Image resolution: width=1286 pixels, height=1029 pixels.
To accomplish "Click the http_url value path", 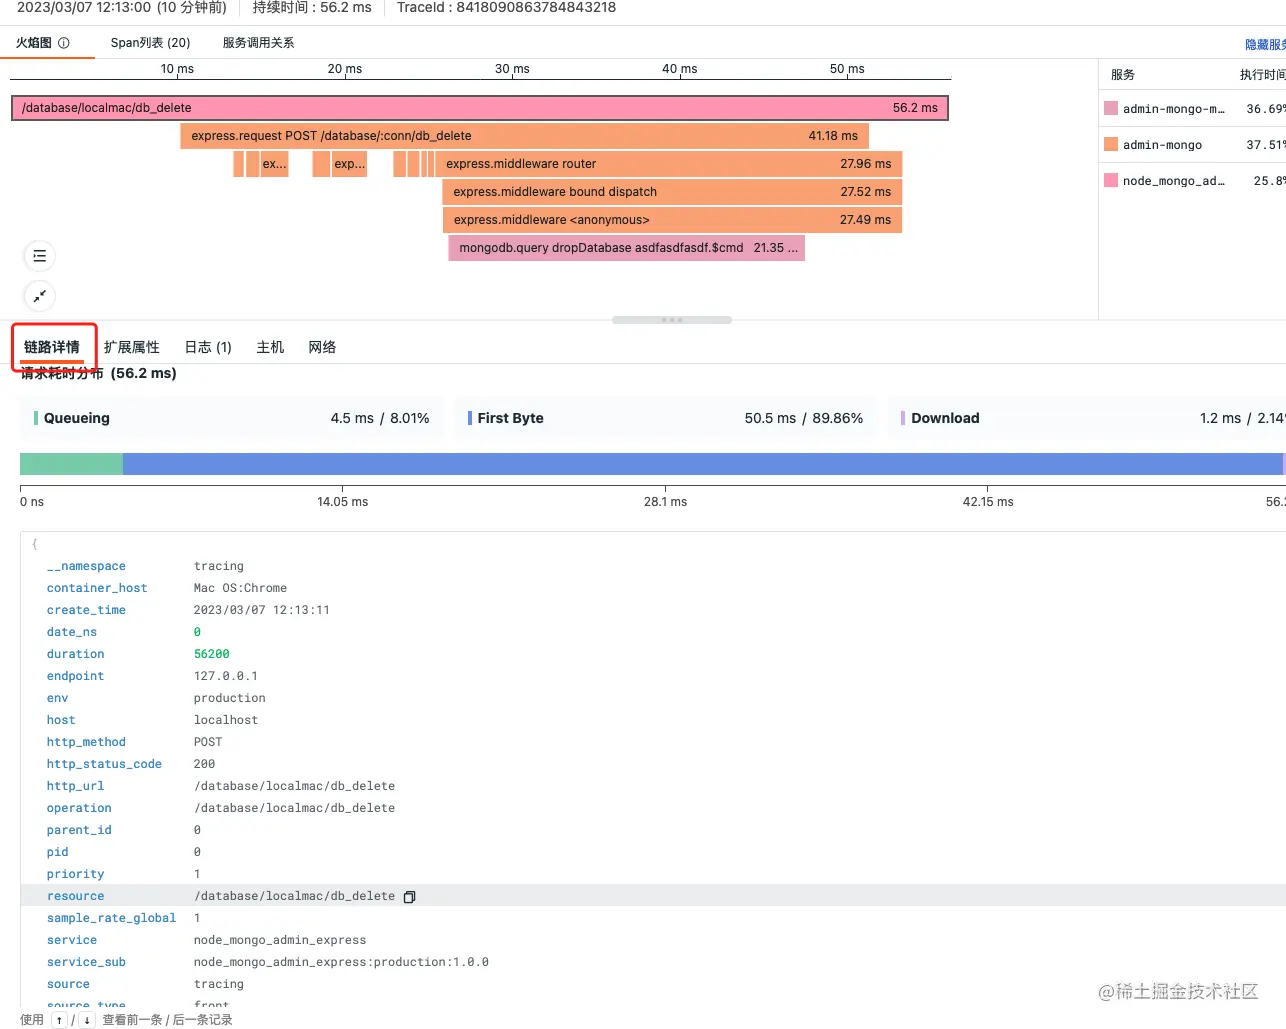I will click(294, 786).
